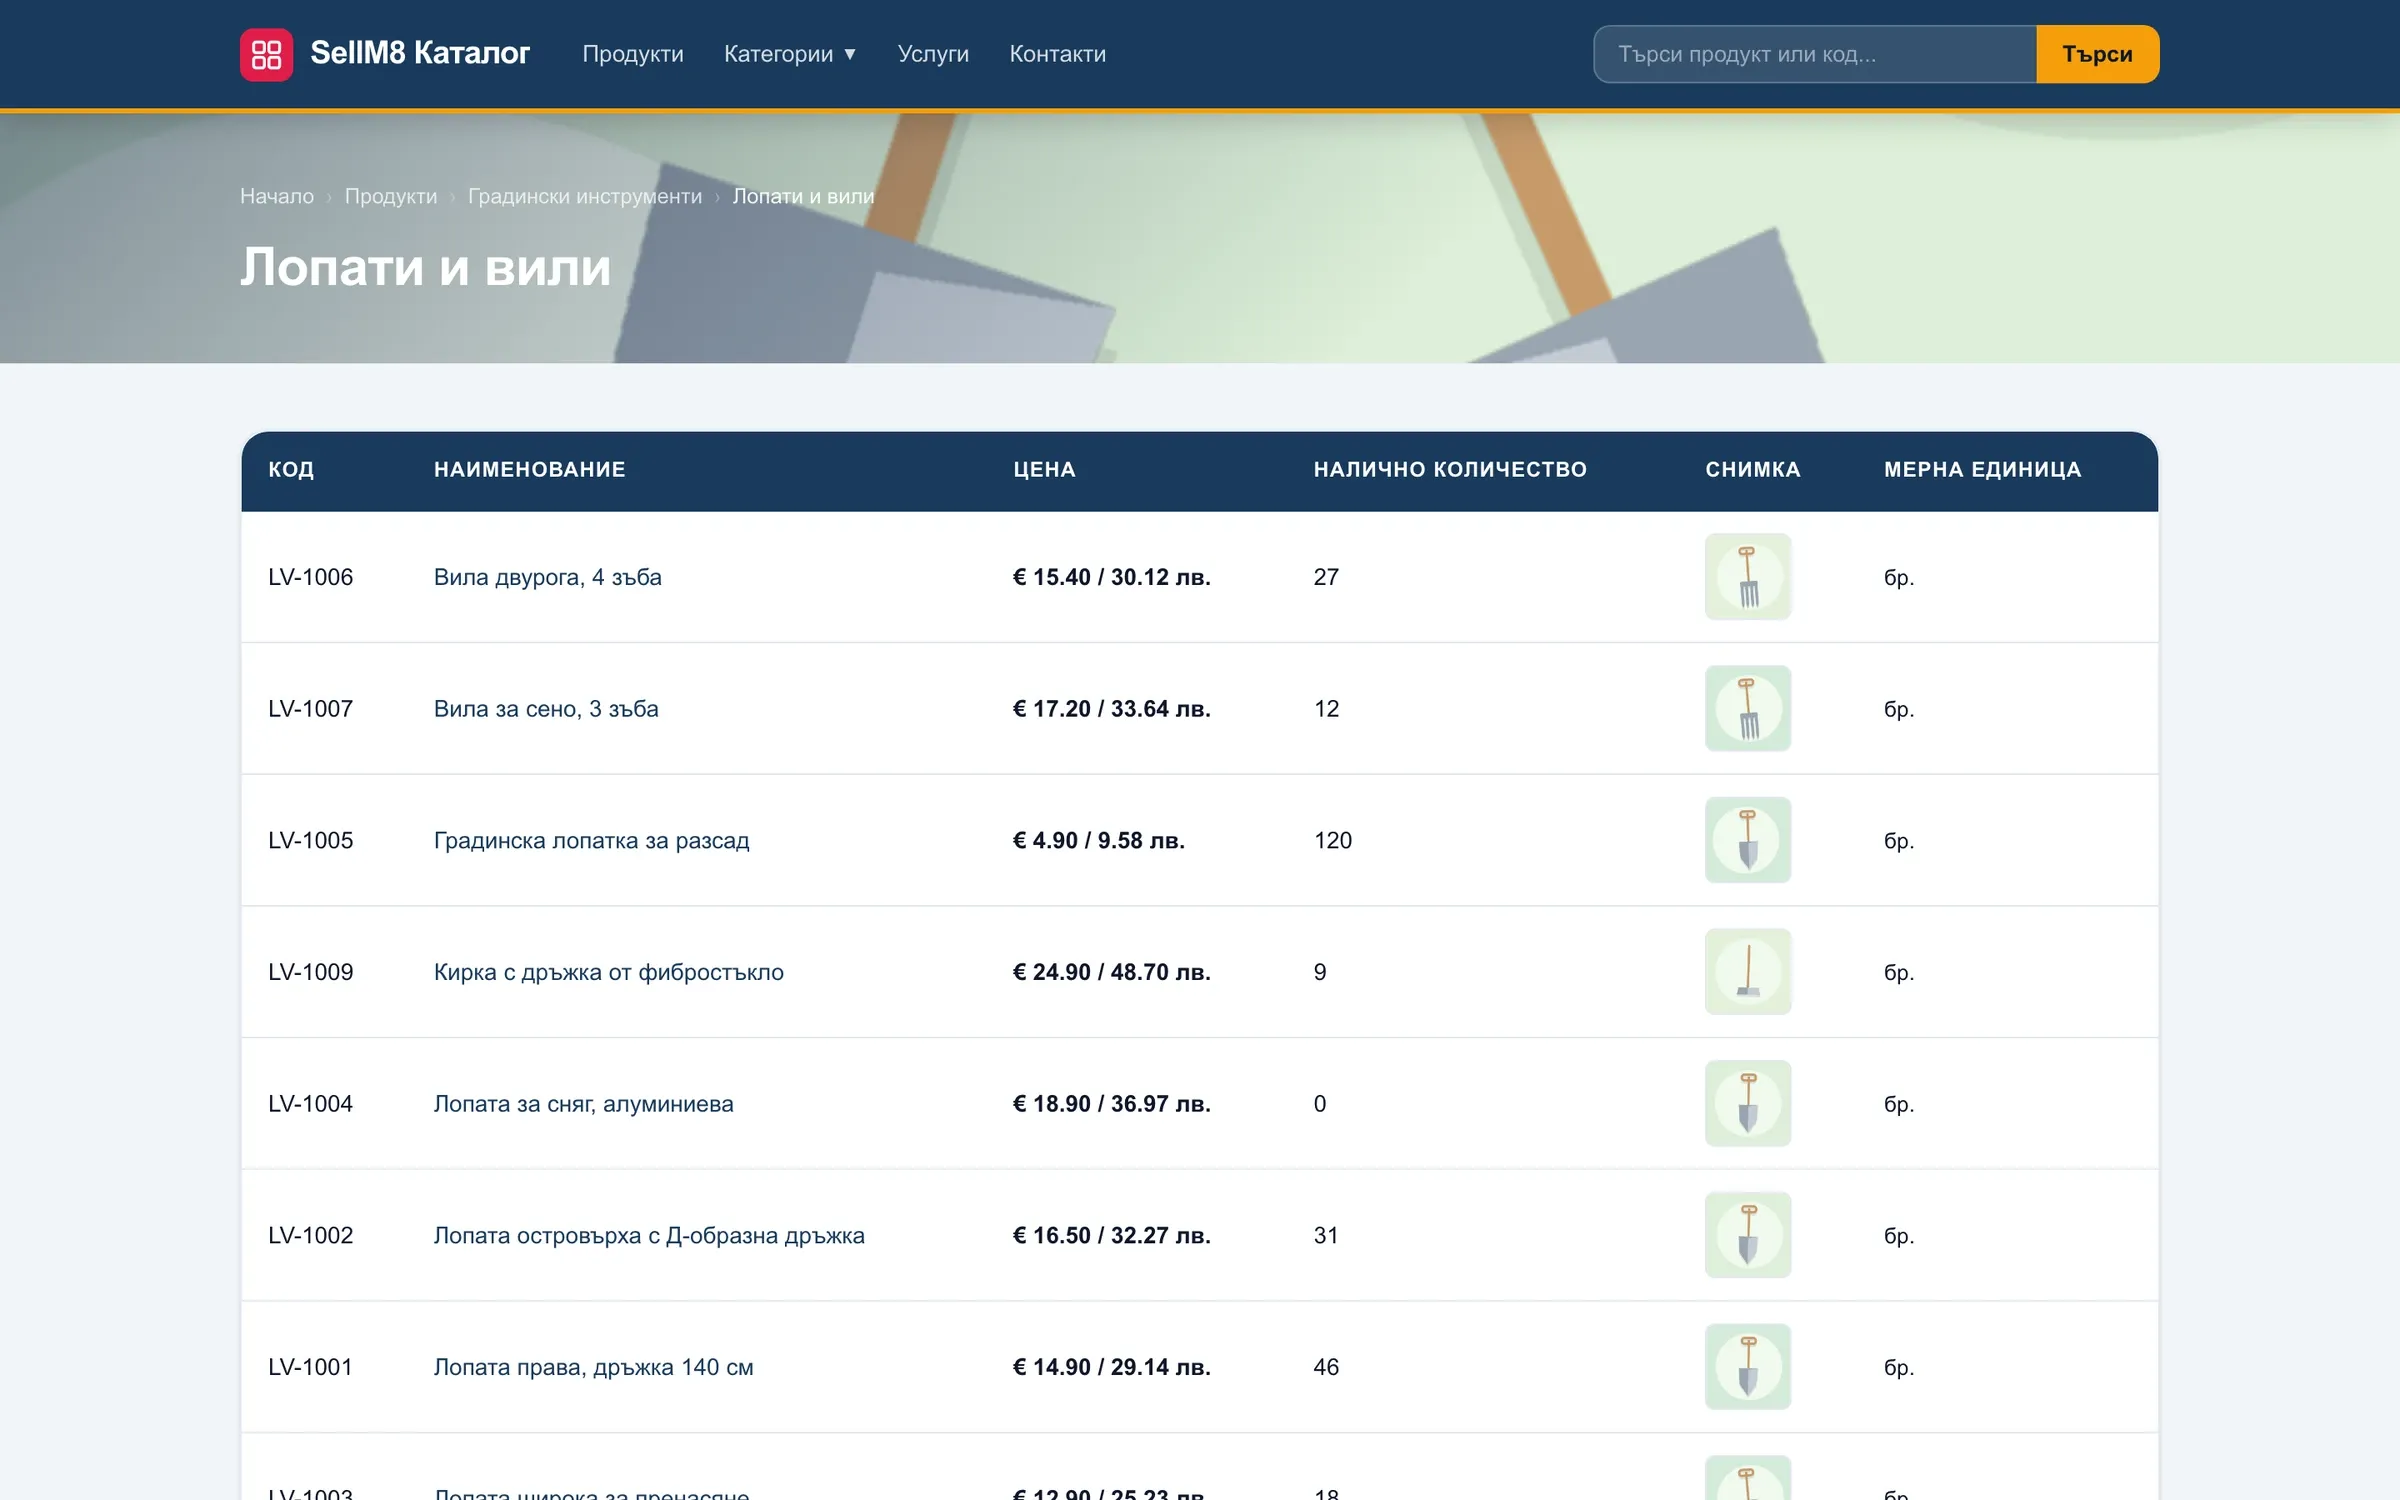Click the quantity value 120

click(x=1333, y=840)
